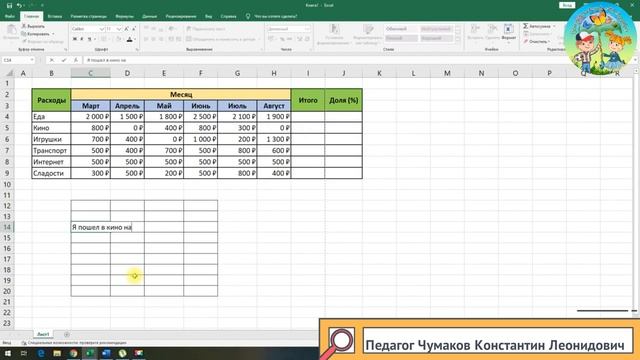Open the font color dropdown arrow
Viewport: 640px width, 360px height.
point(135,39)
